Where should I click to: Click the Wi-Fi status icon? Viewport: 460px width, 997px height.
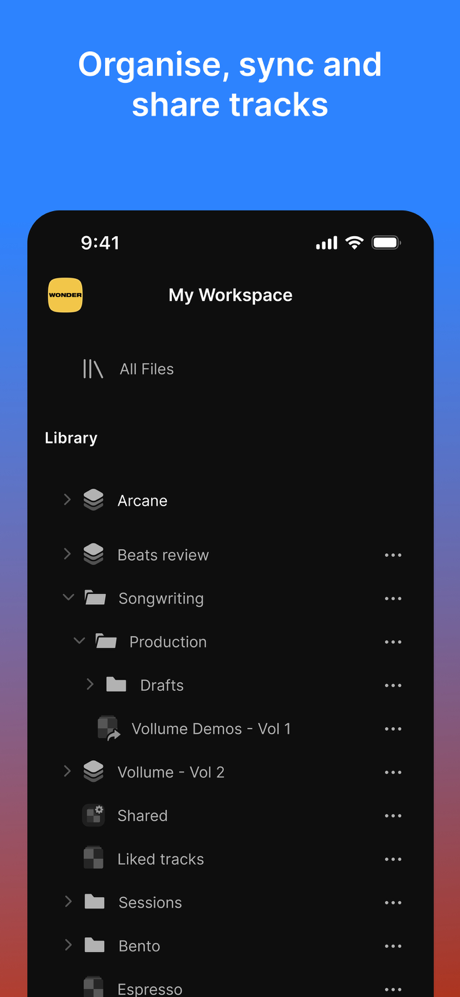click(x=354, y=242)
